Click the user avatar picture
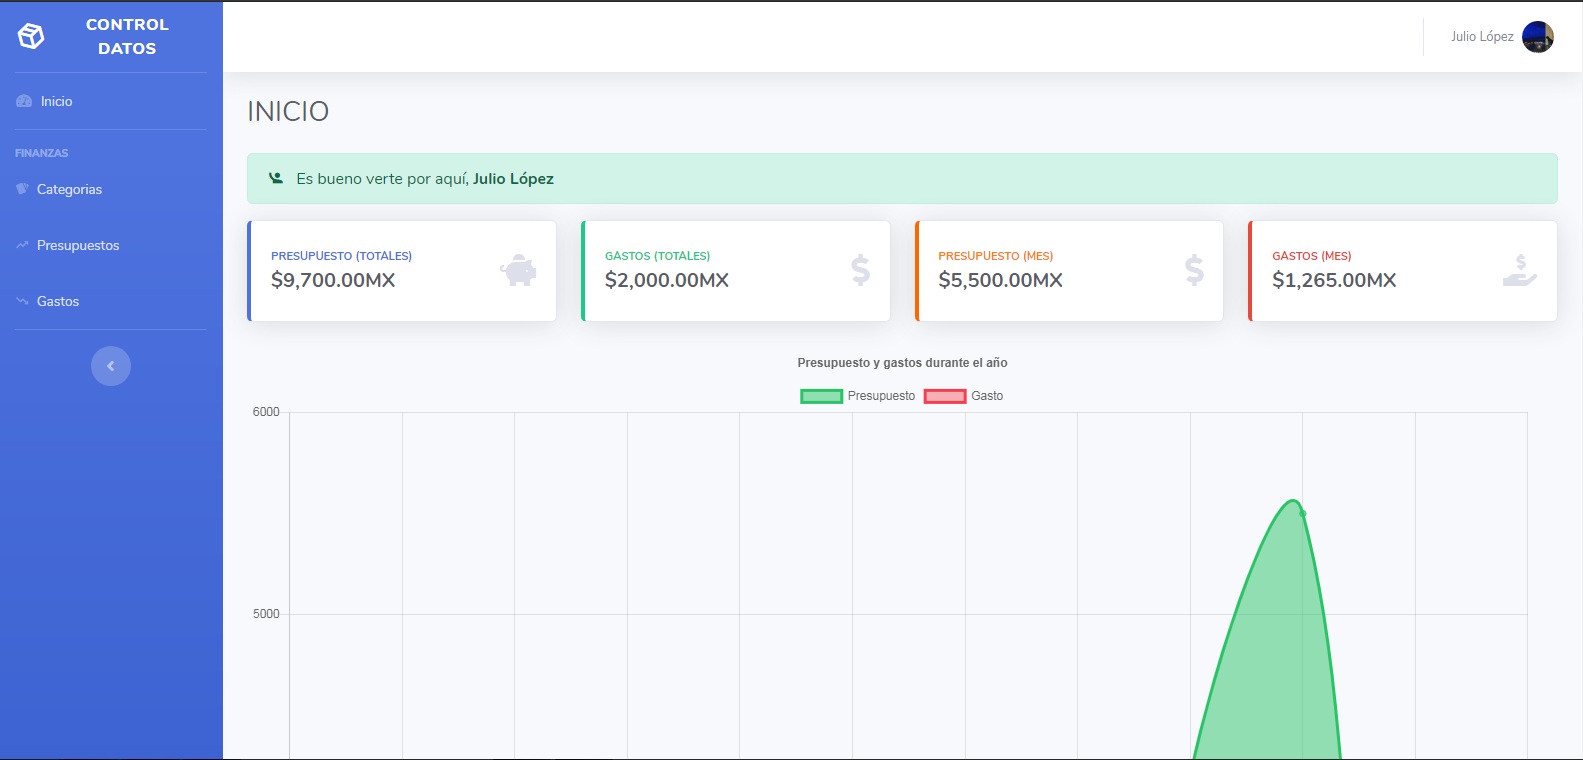Screen dimensions: 1583x760 tap(1538, 37)
